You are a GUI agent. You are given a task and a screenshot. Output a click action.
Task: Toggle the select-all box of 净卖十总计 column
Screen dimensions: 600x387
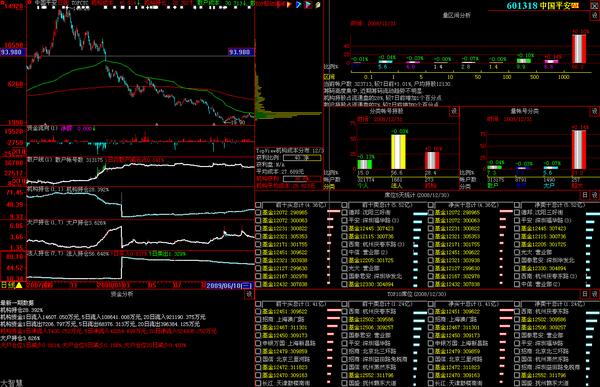click(517, 206)
